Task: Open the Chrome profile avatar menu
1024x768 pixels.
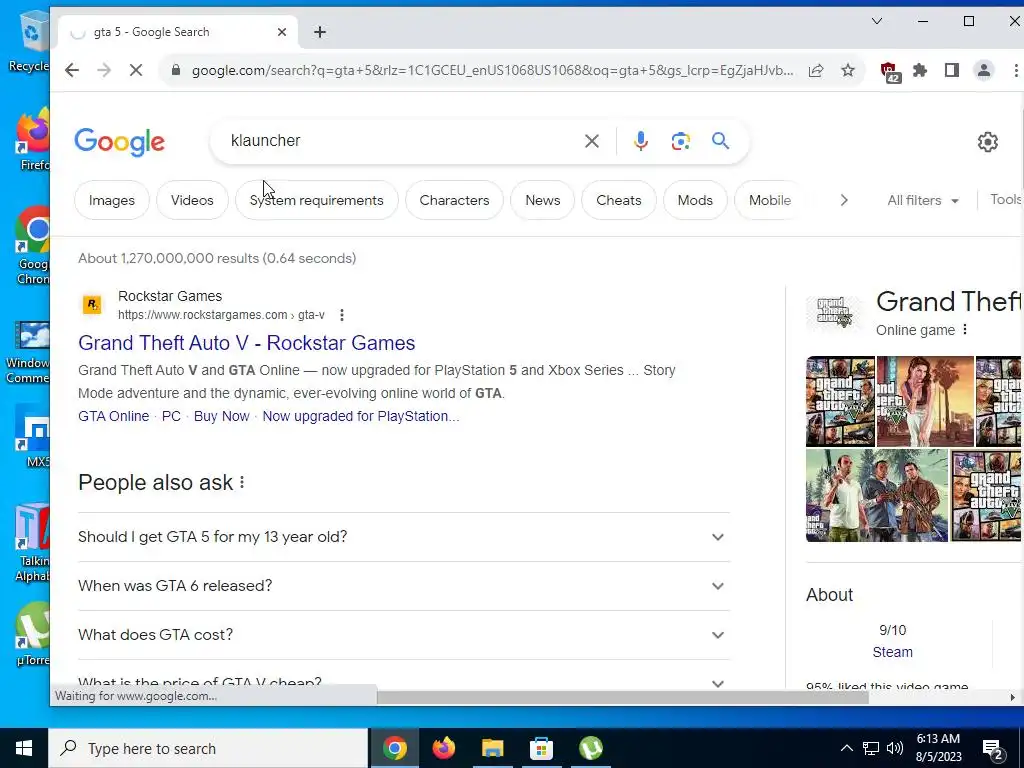Action: pos(984,71)
